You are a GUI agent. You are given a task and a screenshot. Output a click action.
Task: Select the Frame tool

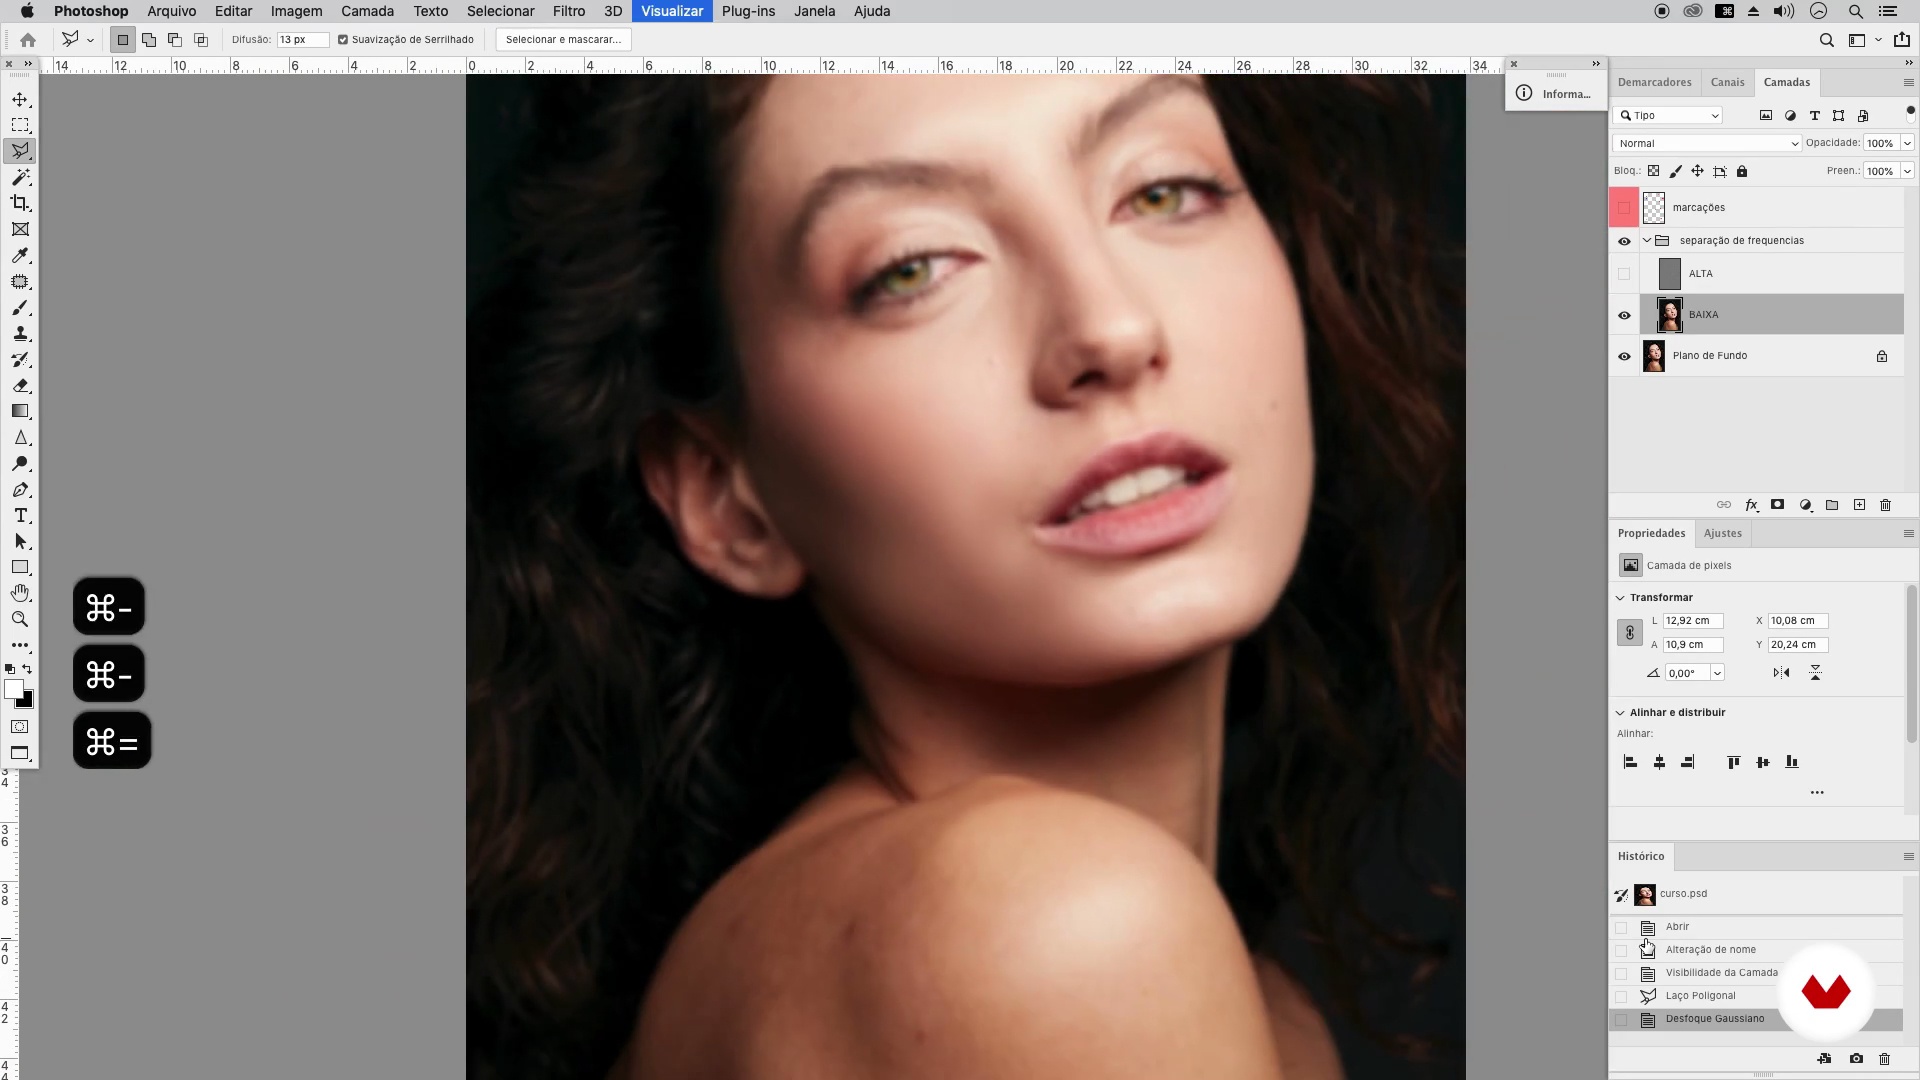tap(20, 229)
